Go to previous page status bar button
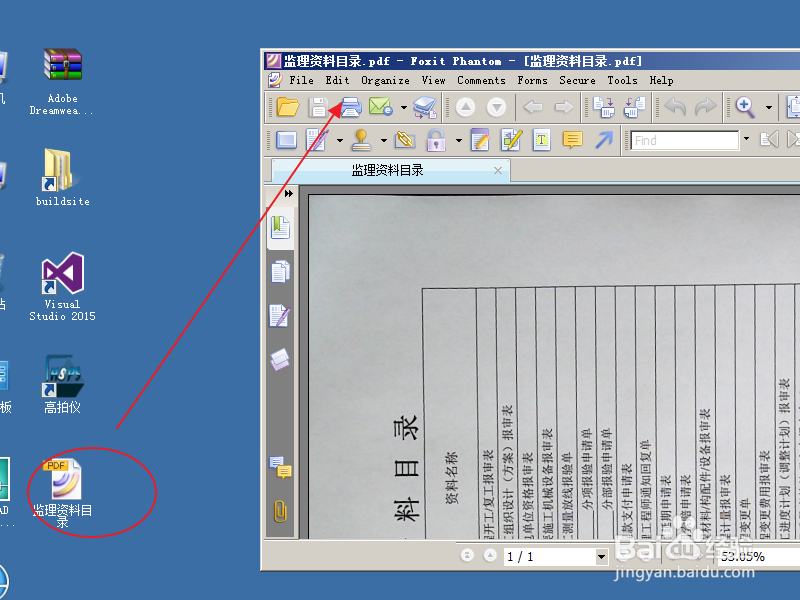Image resolution: width=800 pixels, height=600 pixels. [490, 555]
